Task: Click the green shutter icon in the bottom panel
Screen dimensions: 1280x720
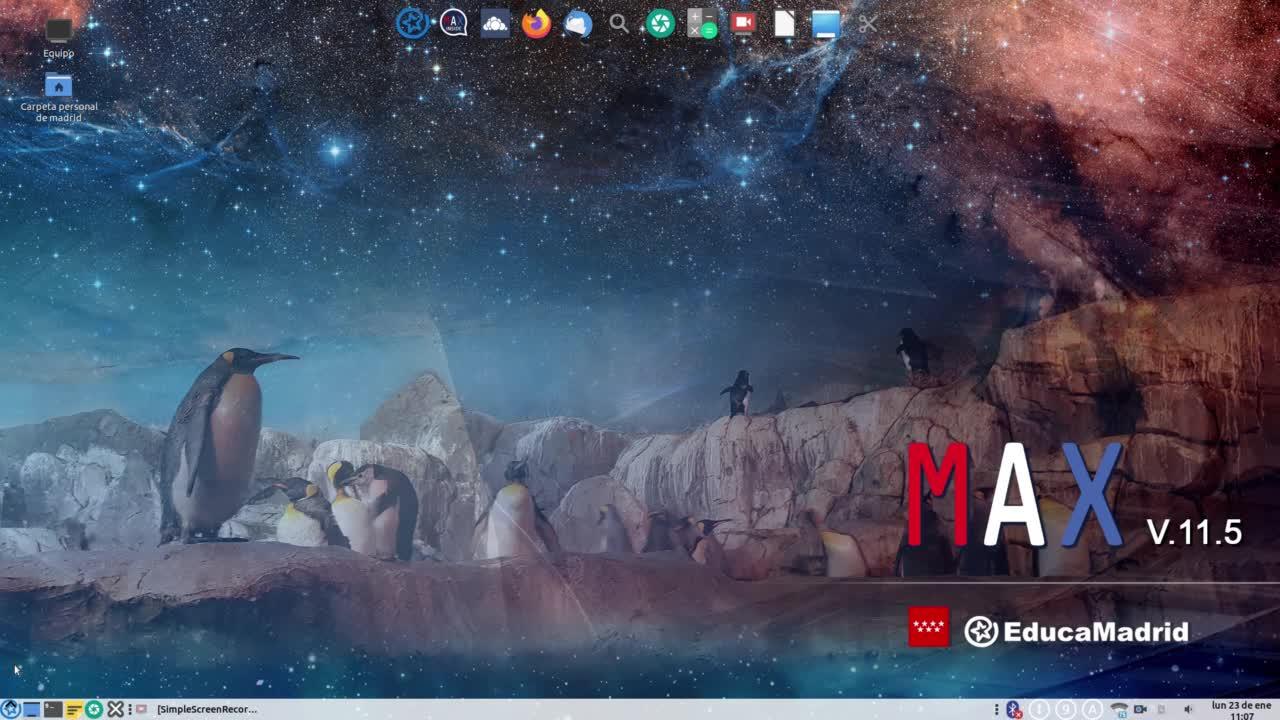Action: click(94, 709)
